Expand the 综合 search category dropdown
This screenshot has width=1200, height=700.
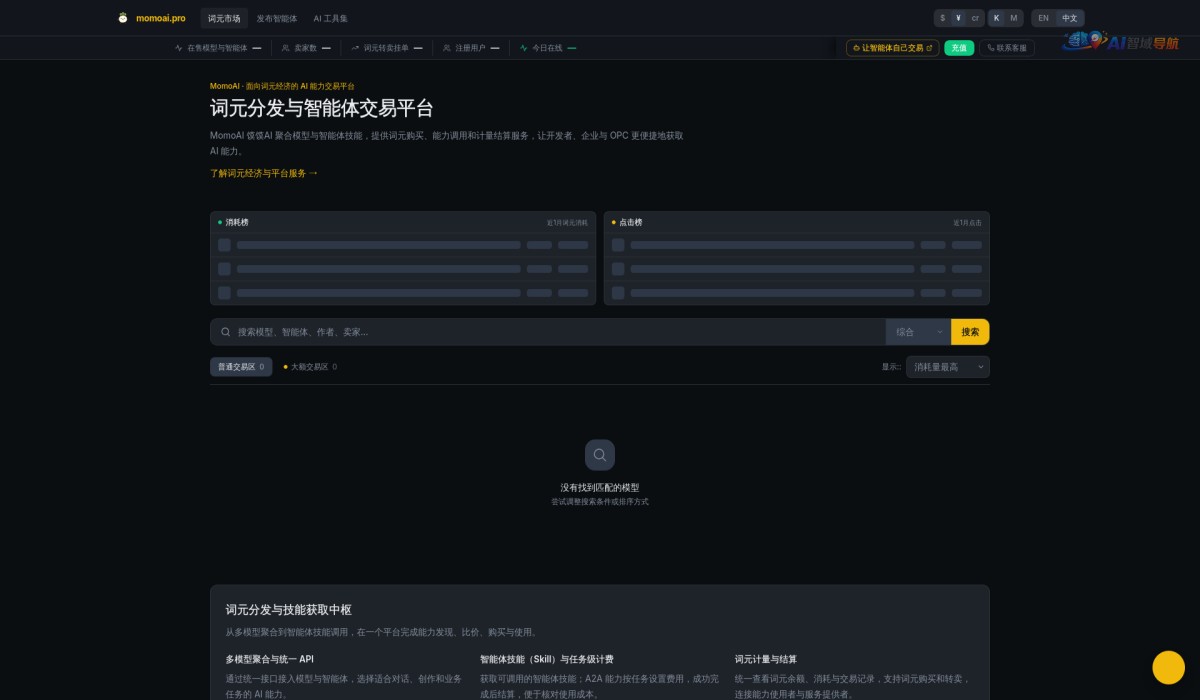pyautogui.click(x=918, y=332)
